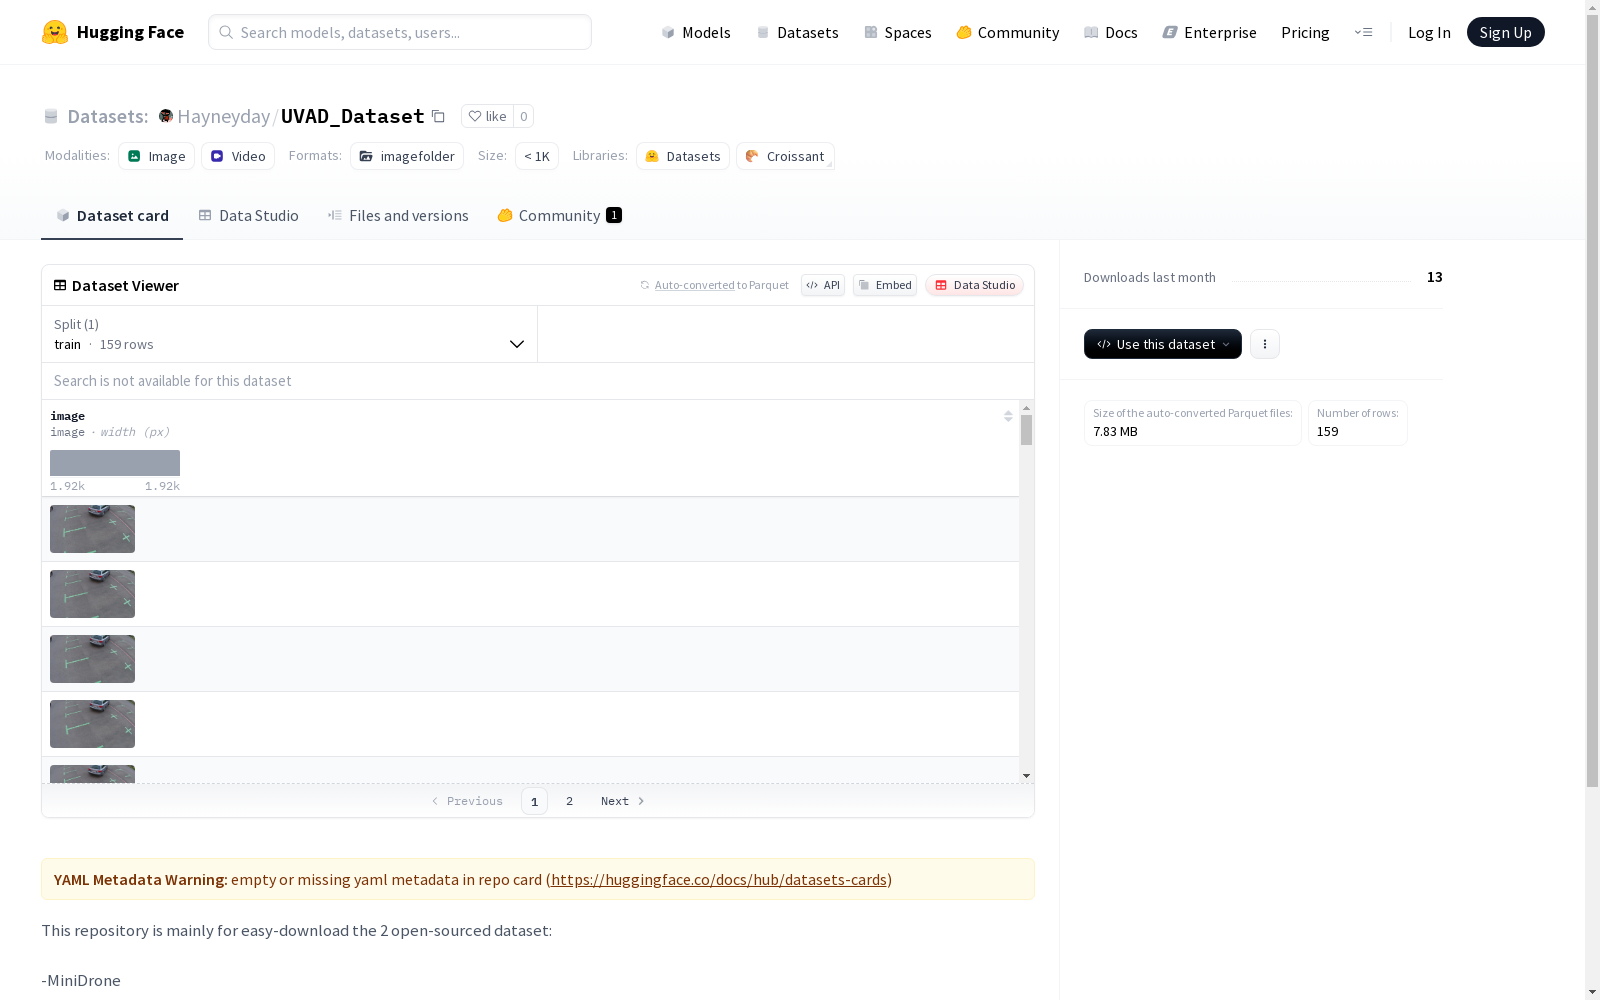This screenshot has height=1000, width=1600.
Task: Open the Pricing page link
Action: [x=1305, y=32]
